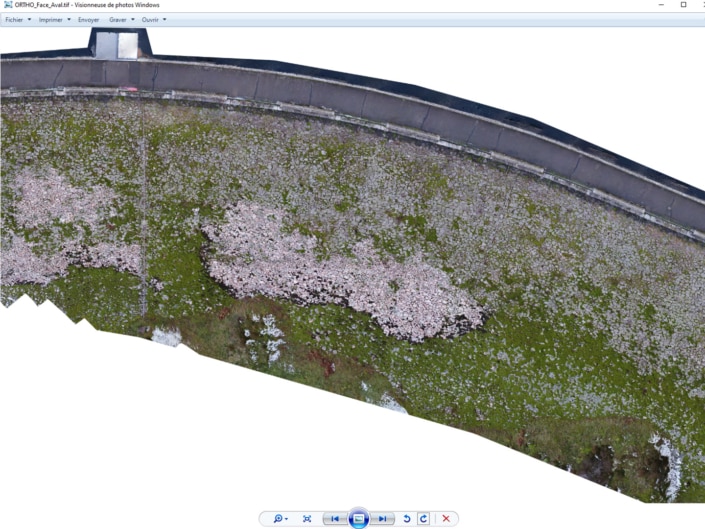Expand the Imprimer dropdown
The height and width of the screenshot is (529, 705).
click(x=54, y=20)
